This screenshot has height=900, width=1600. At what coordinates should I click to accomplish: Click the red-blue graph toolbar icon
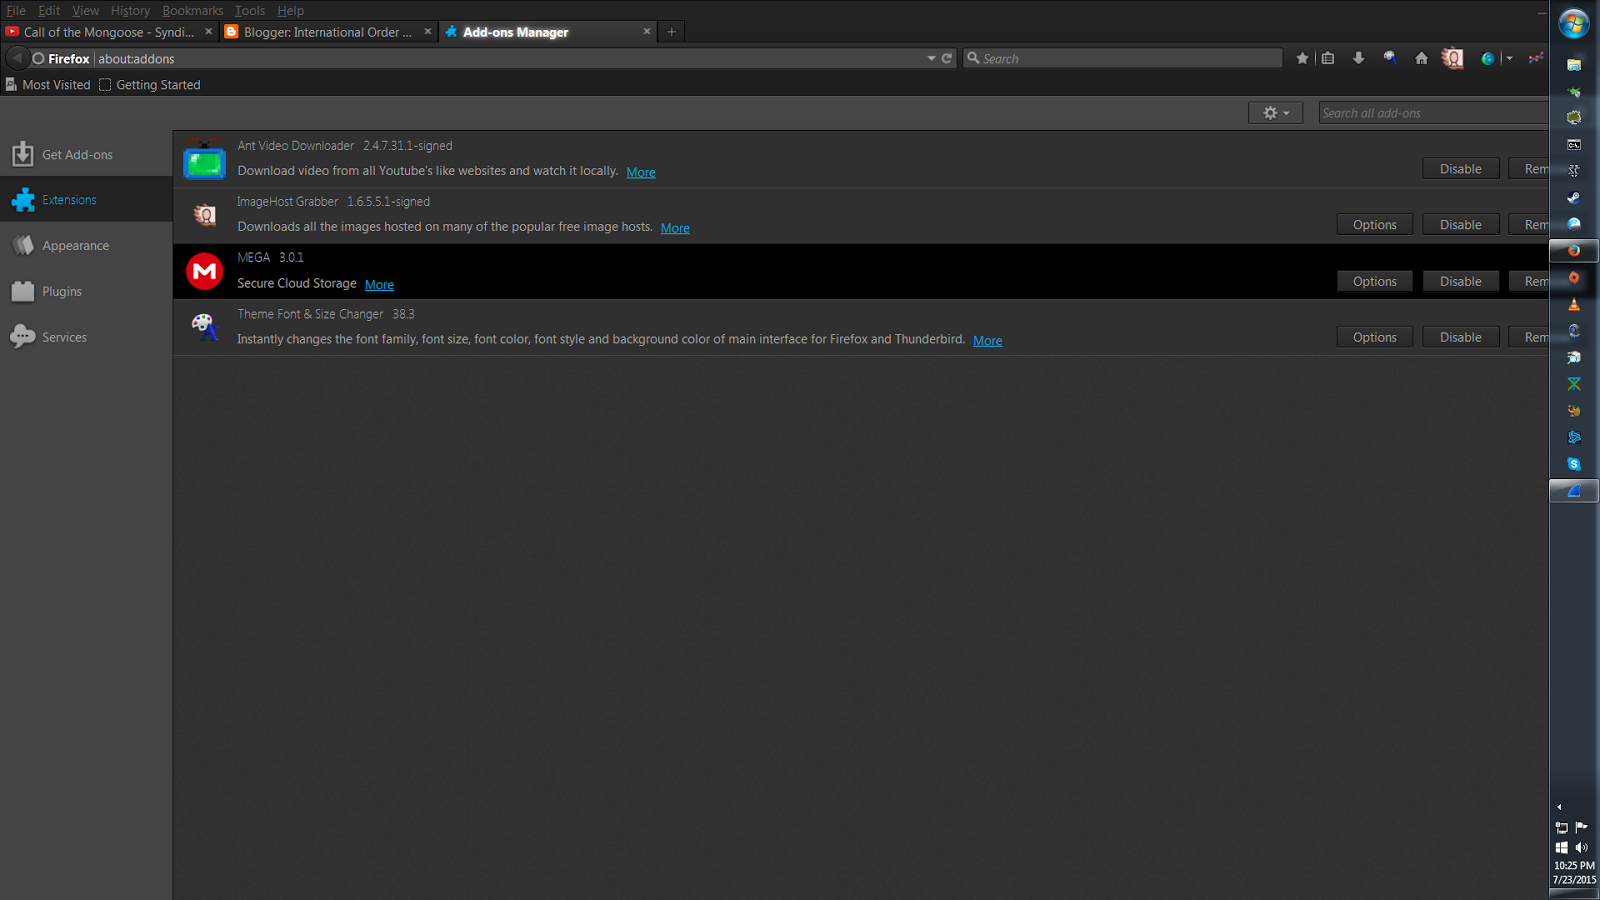(x=1536, y=58)
